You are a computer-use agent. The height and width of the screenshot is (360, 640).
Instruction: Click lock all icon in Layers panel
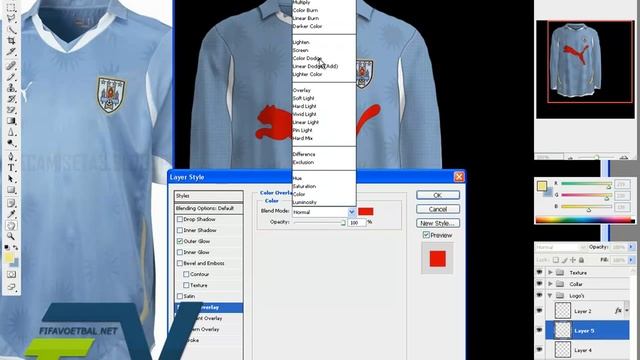(x=581, y=260)
